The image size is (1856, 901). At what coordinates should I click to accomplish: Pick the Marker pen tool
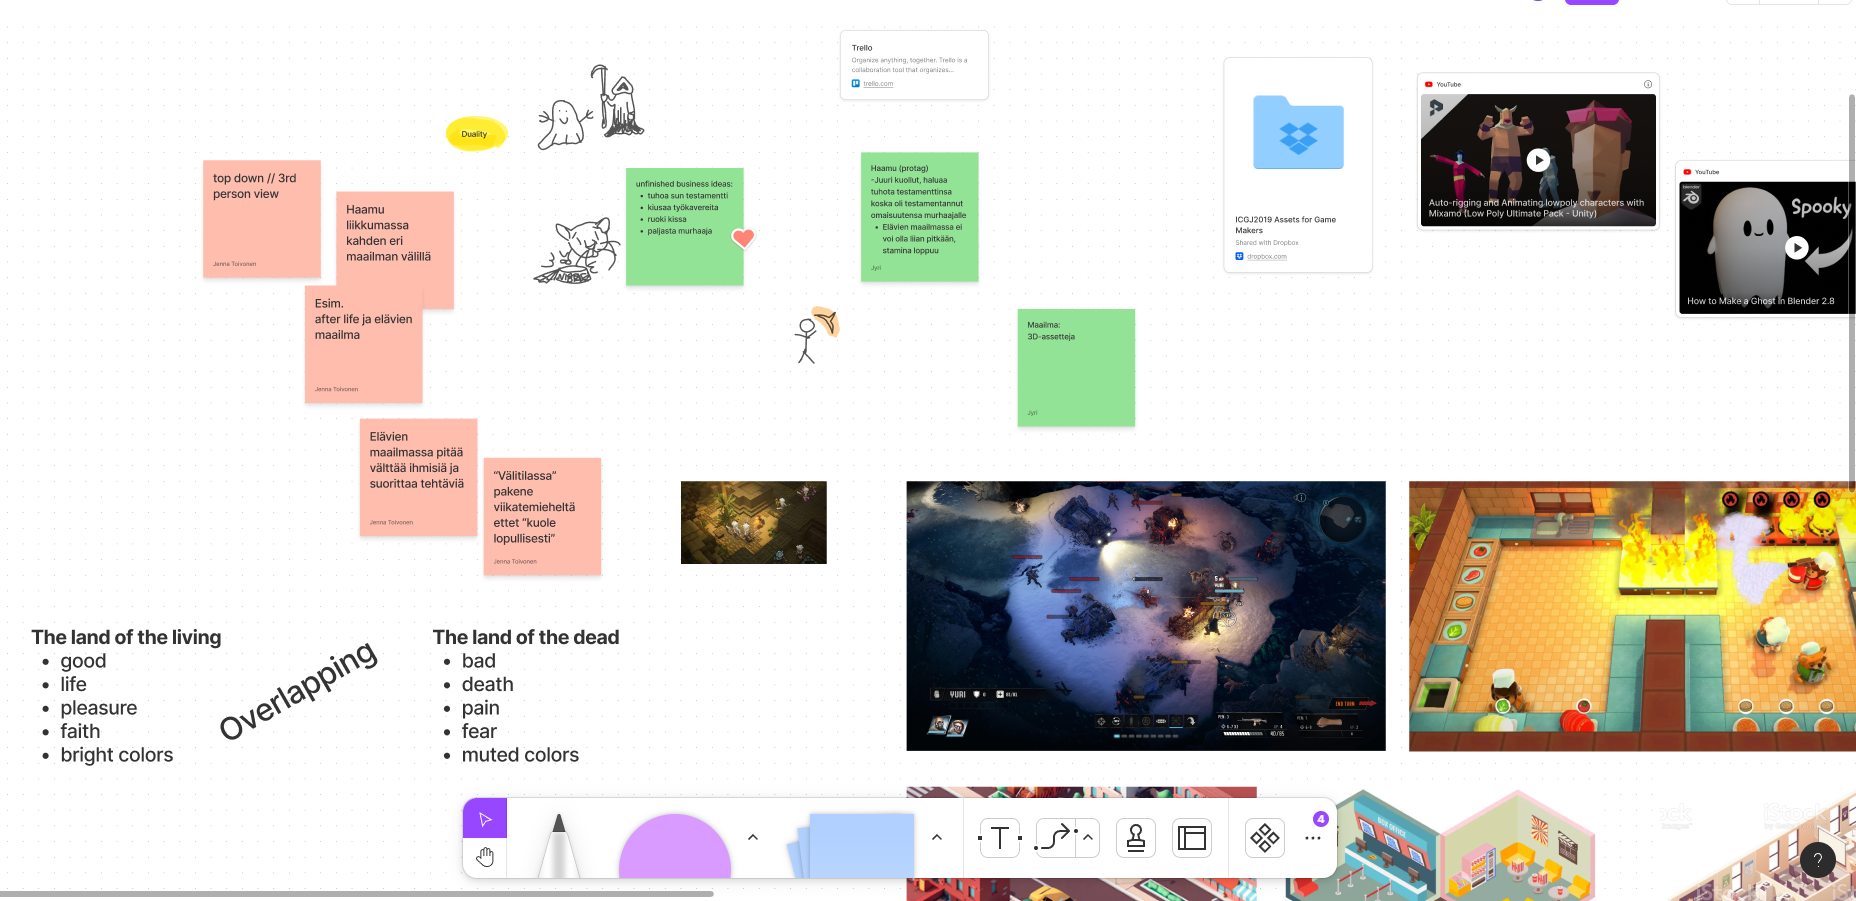[559, 846]
